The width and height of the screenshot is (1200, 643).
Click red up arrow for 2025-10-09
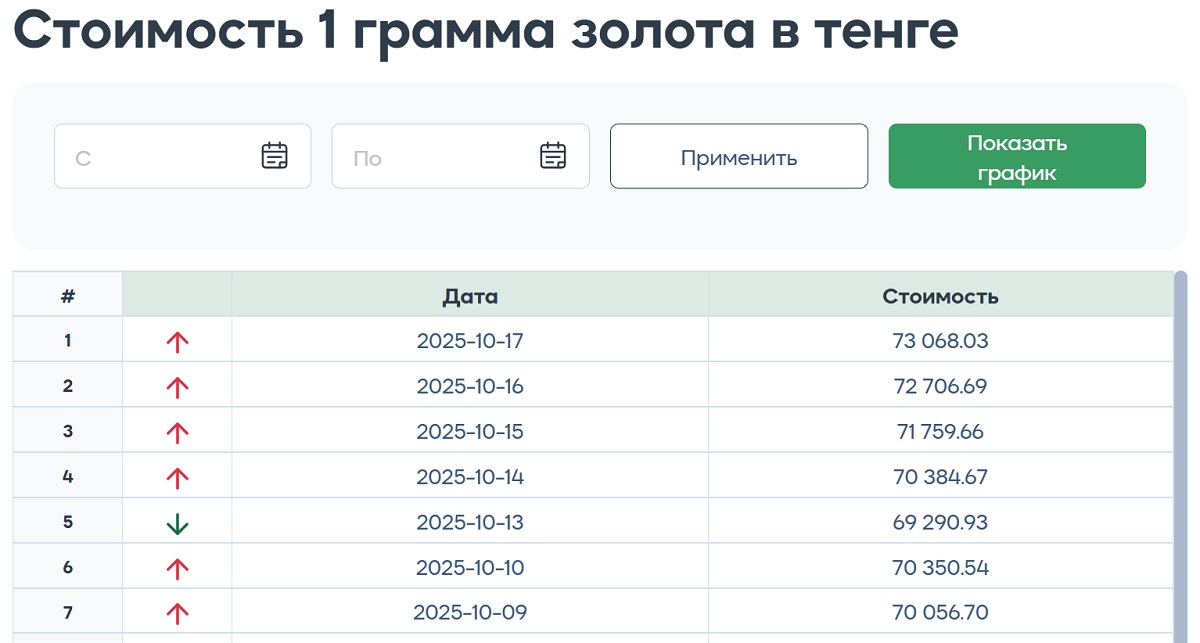click(177, 613)
